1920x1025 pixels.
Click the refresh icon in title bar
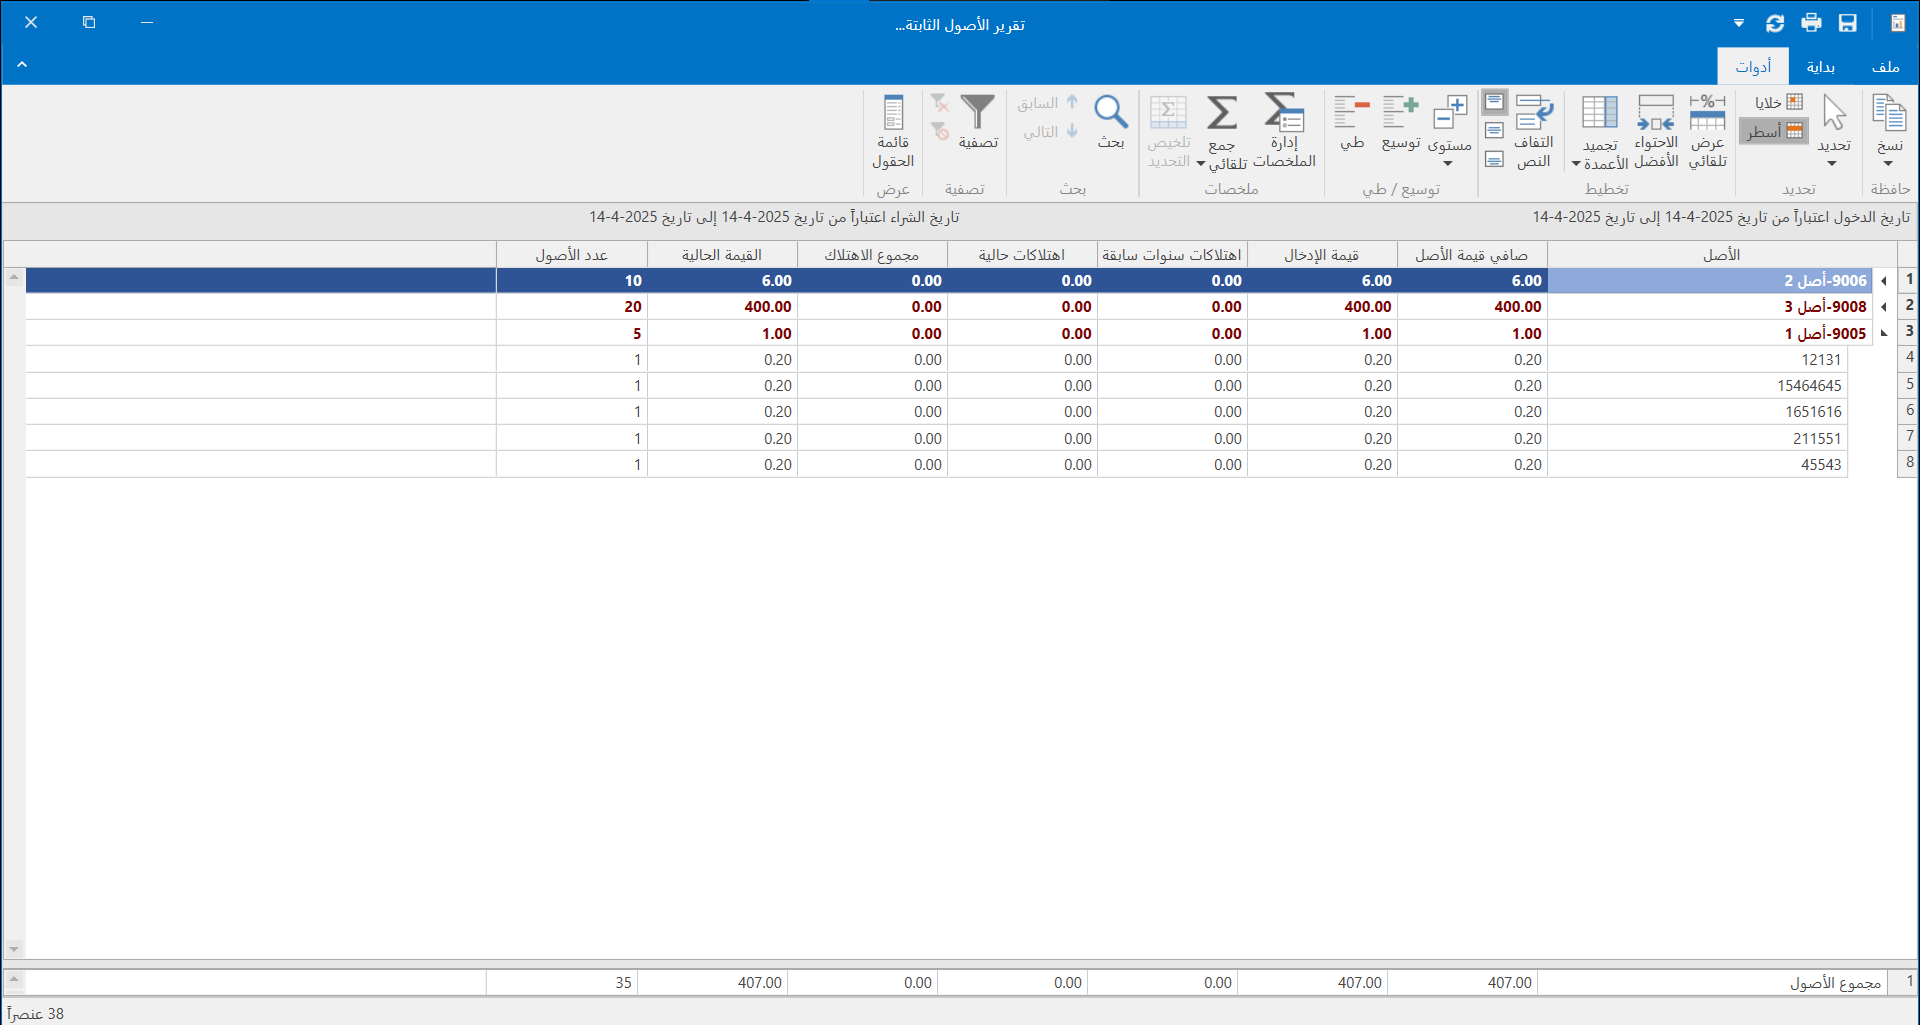click(x=1775, y=23)
